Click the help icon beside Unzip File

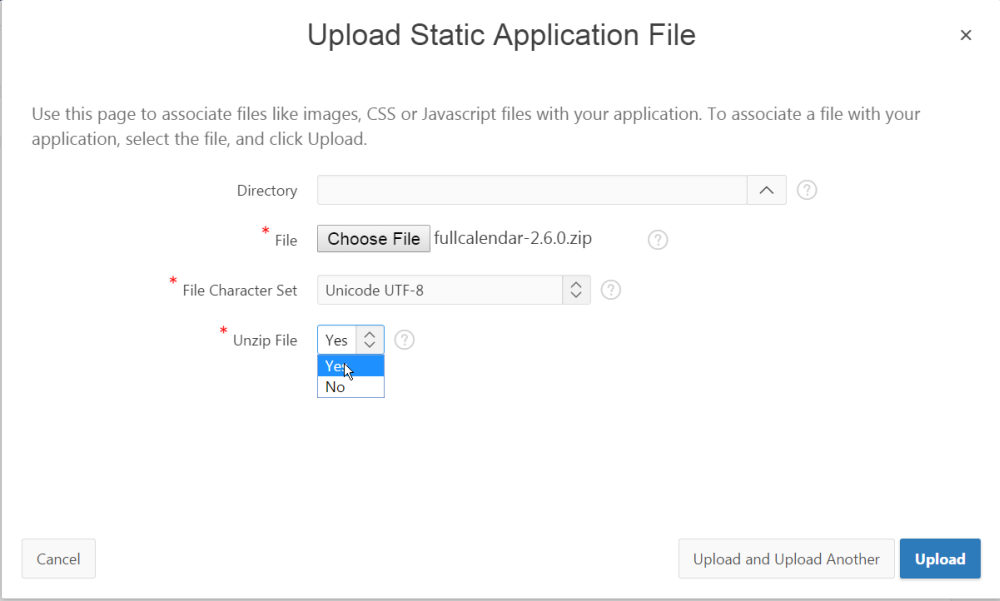[x=404, y=339]
